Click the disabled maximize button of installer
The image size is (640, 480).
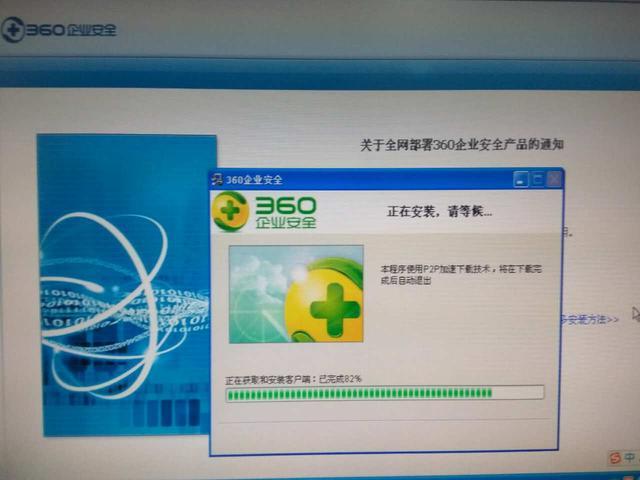click(x=538, y=179)
